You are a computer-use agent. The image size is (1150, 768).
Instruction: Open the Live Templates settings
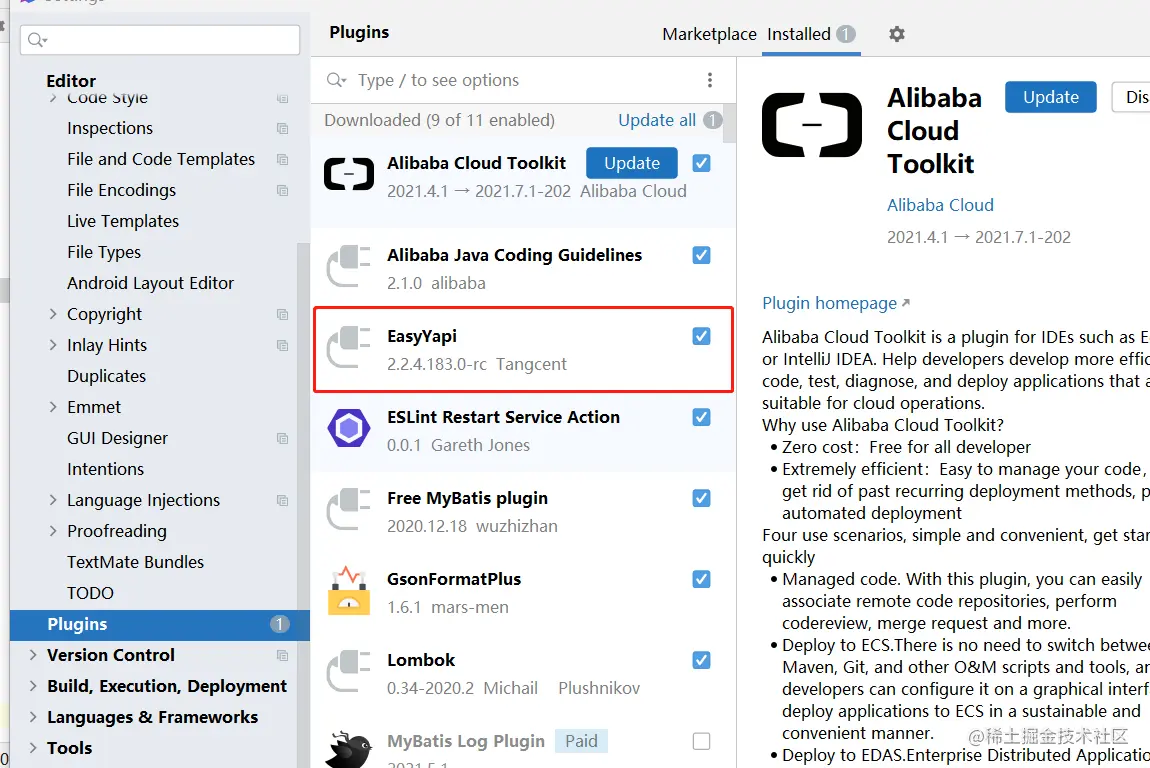point(122,222)
